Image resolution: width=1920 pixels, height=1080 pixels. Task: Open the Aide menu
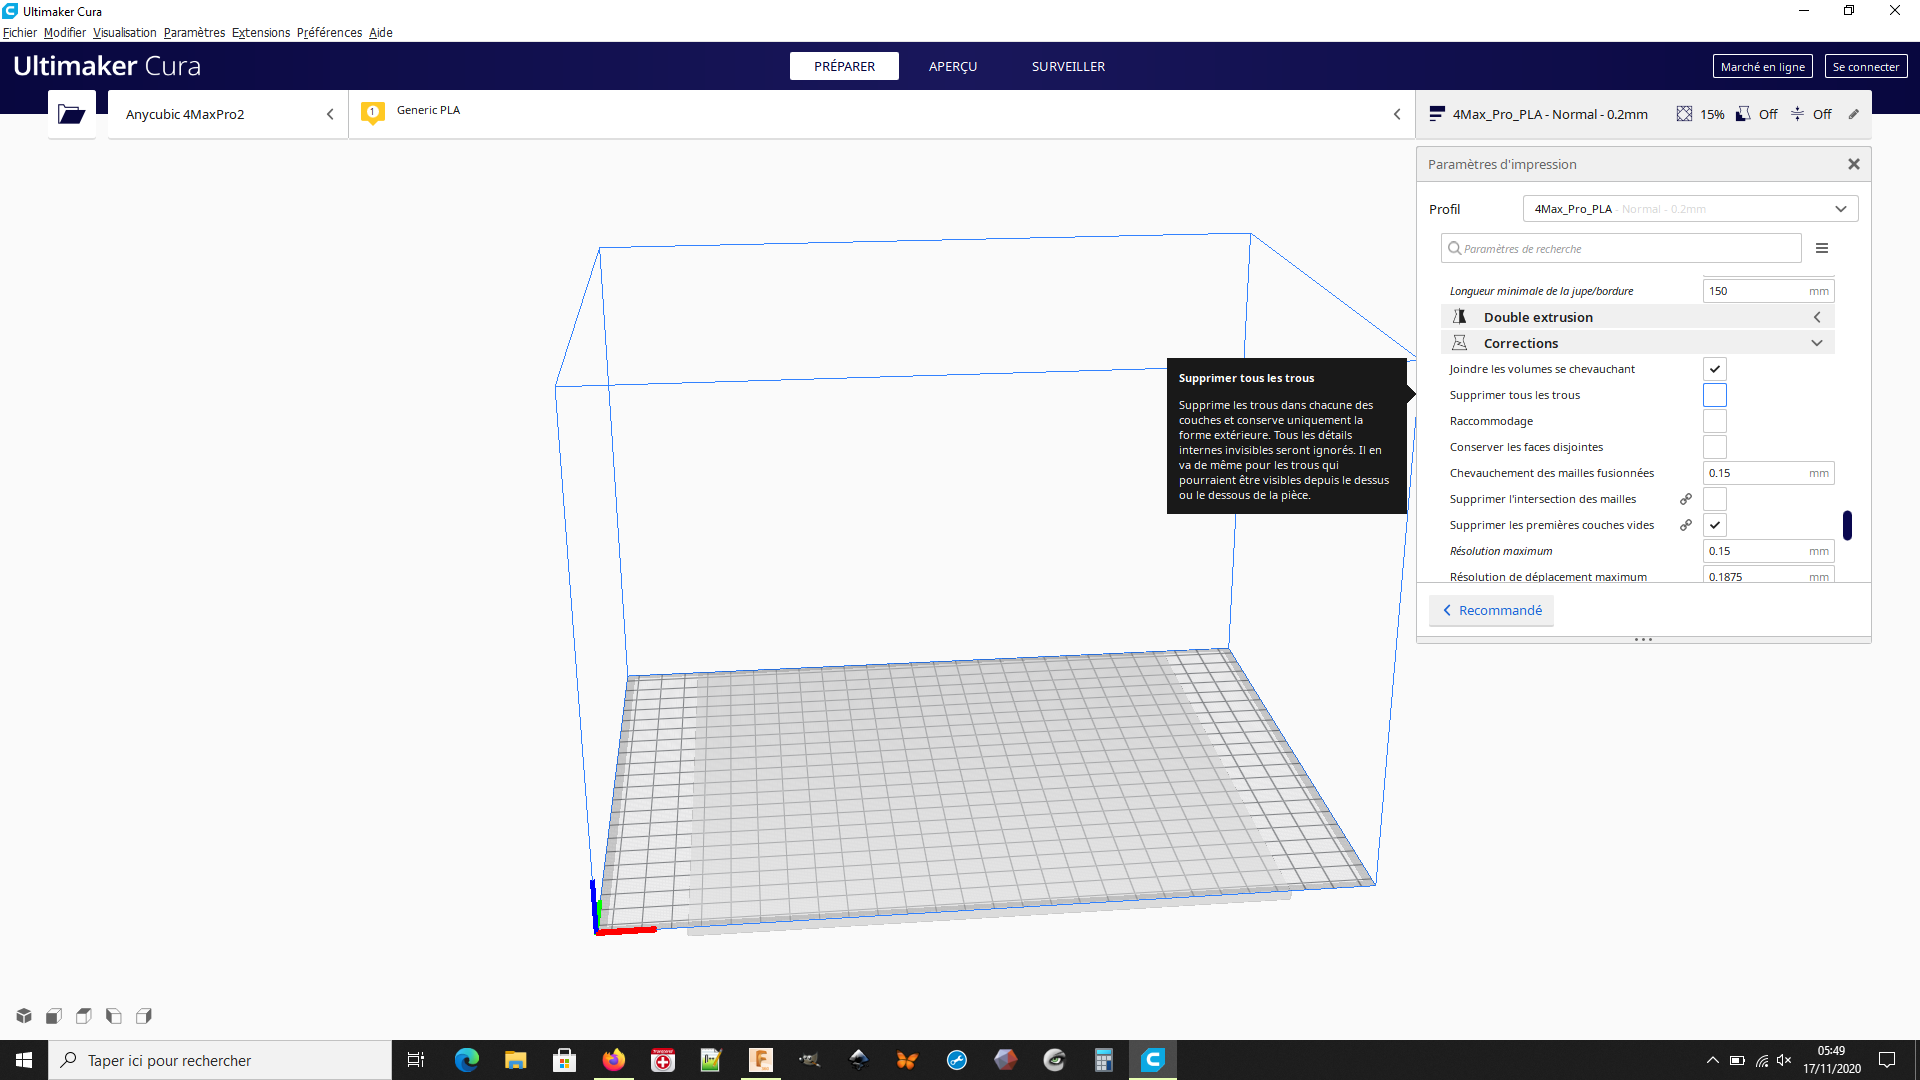coord(380,33)
